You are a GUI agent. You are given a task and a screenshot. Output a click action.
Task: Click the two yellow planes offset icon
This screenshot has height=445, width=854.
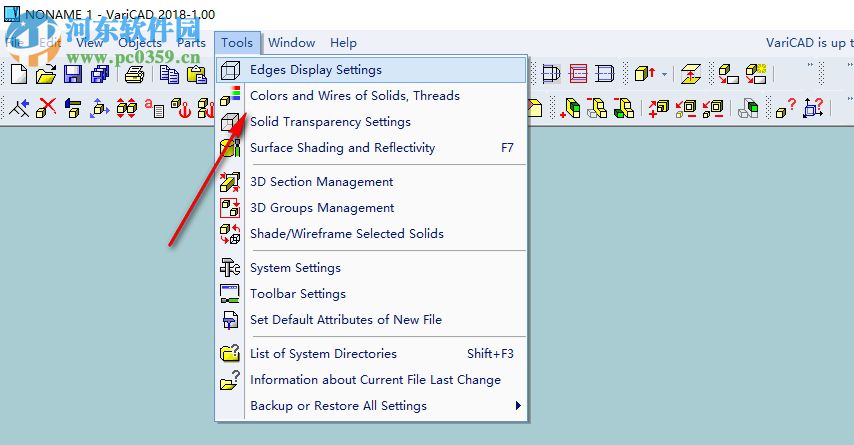(x=691, y=74)
